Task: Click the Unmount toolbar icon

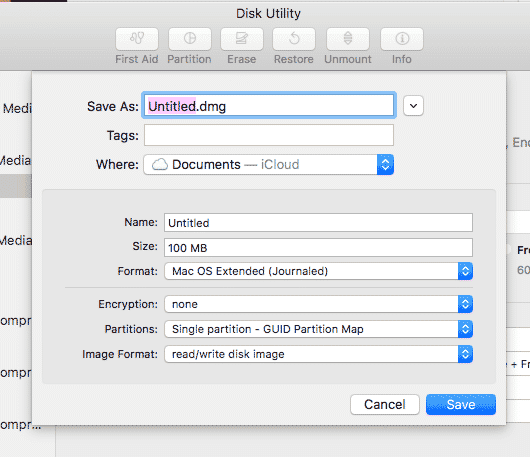Action: pyautogui.click(x=348, y=39)
